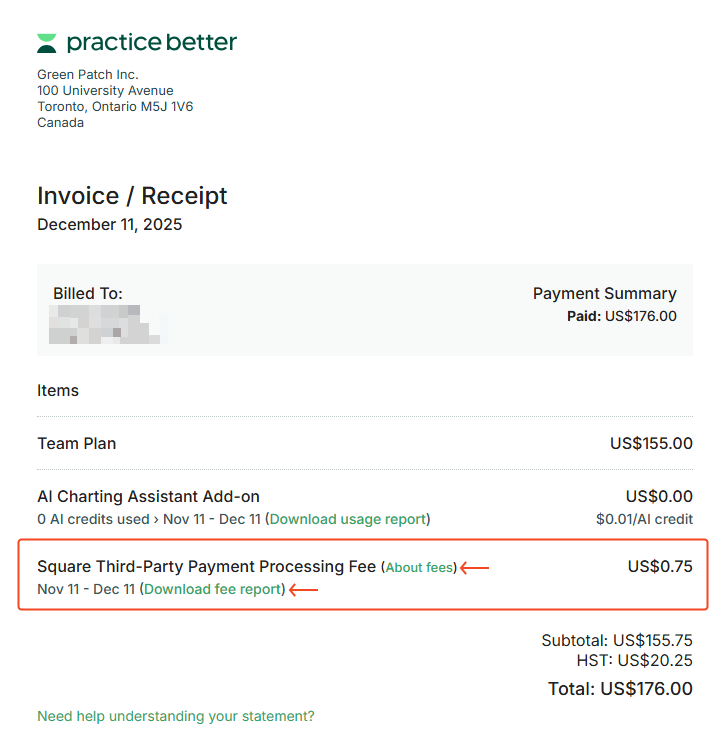Click the 'practice better' wordmark text
This screenshot has width=722, height=752.
click(x=151, y=42)
